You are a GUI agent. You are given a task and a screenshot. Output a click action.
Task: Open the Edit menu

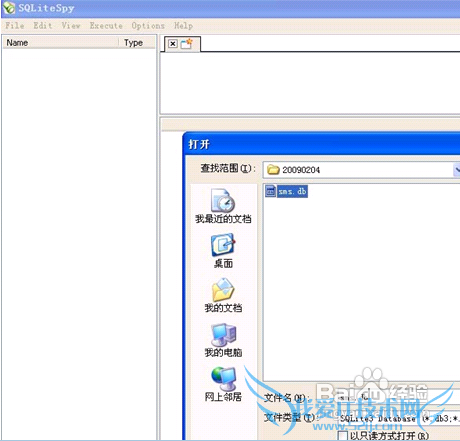coord(43,26)
